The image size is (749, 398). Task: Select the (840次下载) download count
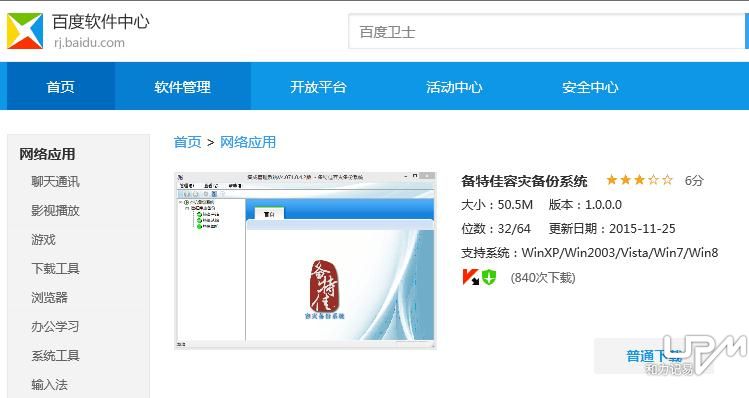(x=543, y=278)
